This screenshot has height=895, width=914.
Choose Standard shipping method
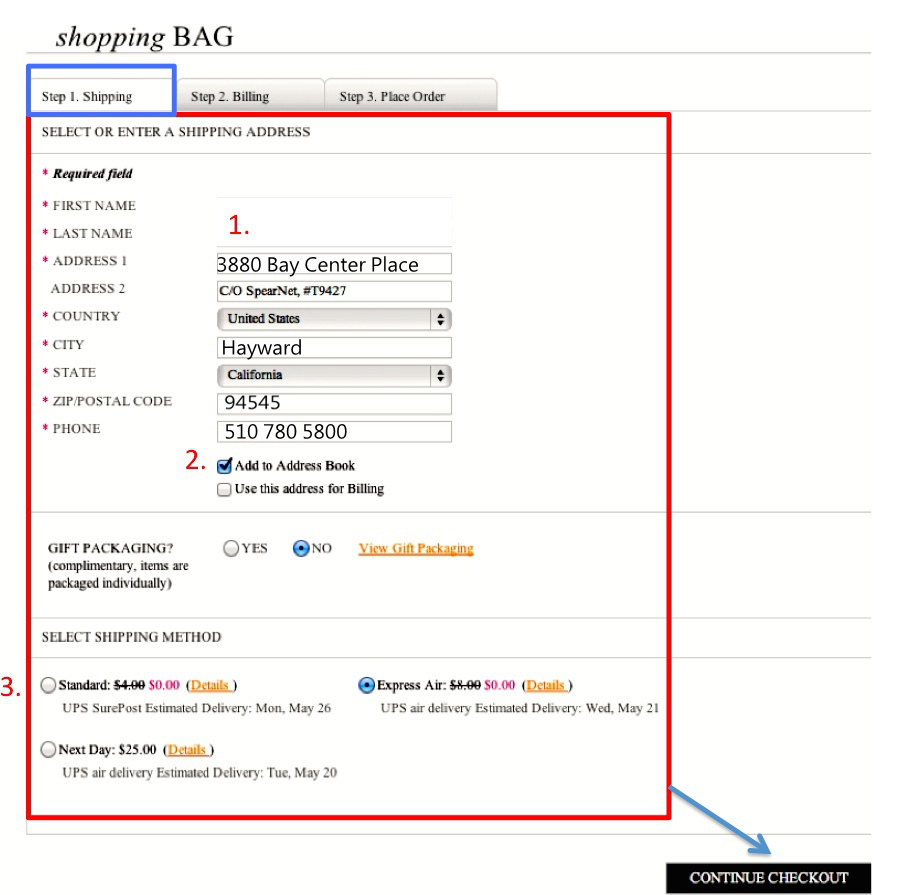pyautogui.click(x=48, y=685)
